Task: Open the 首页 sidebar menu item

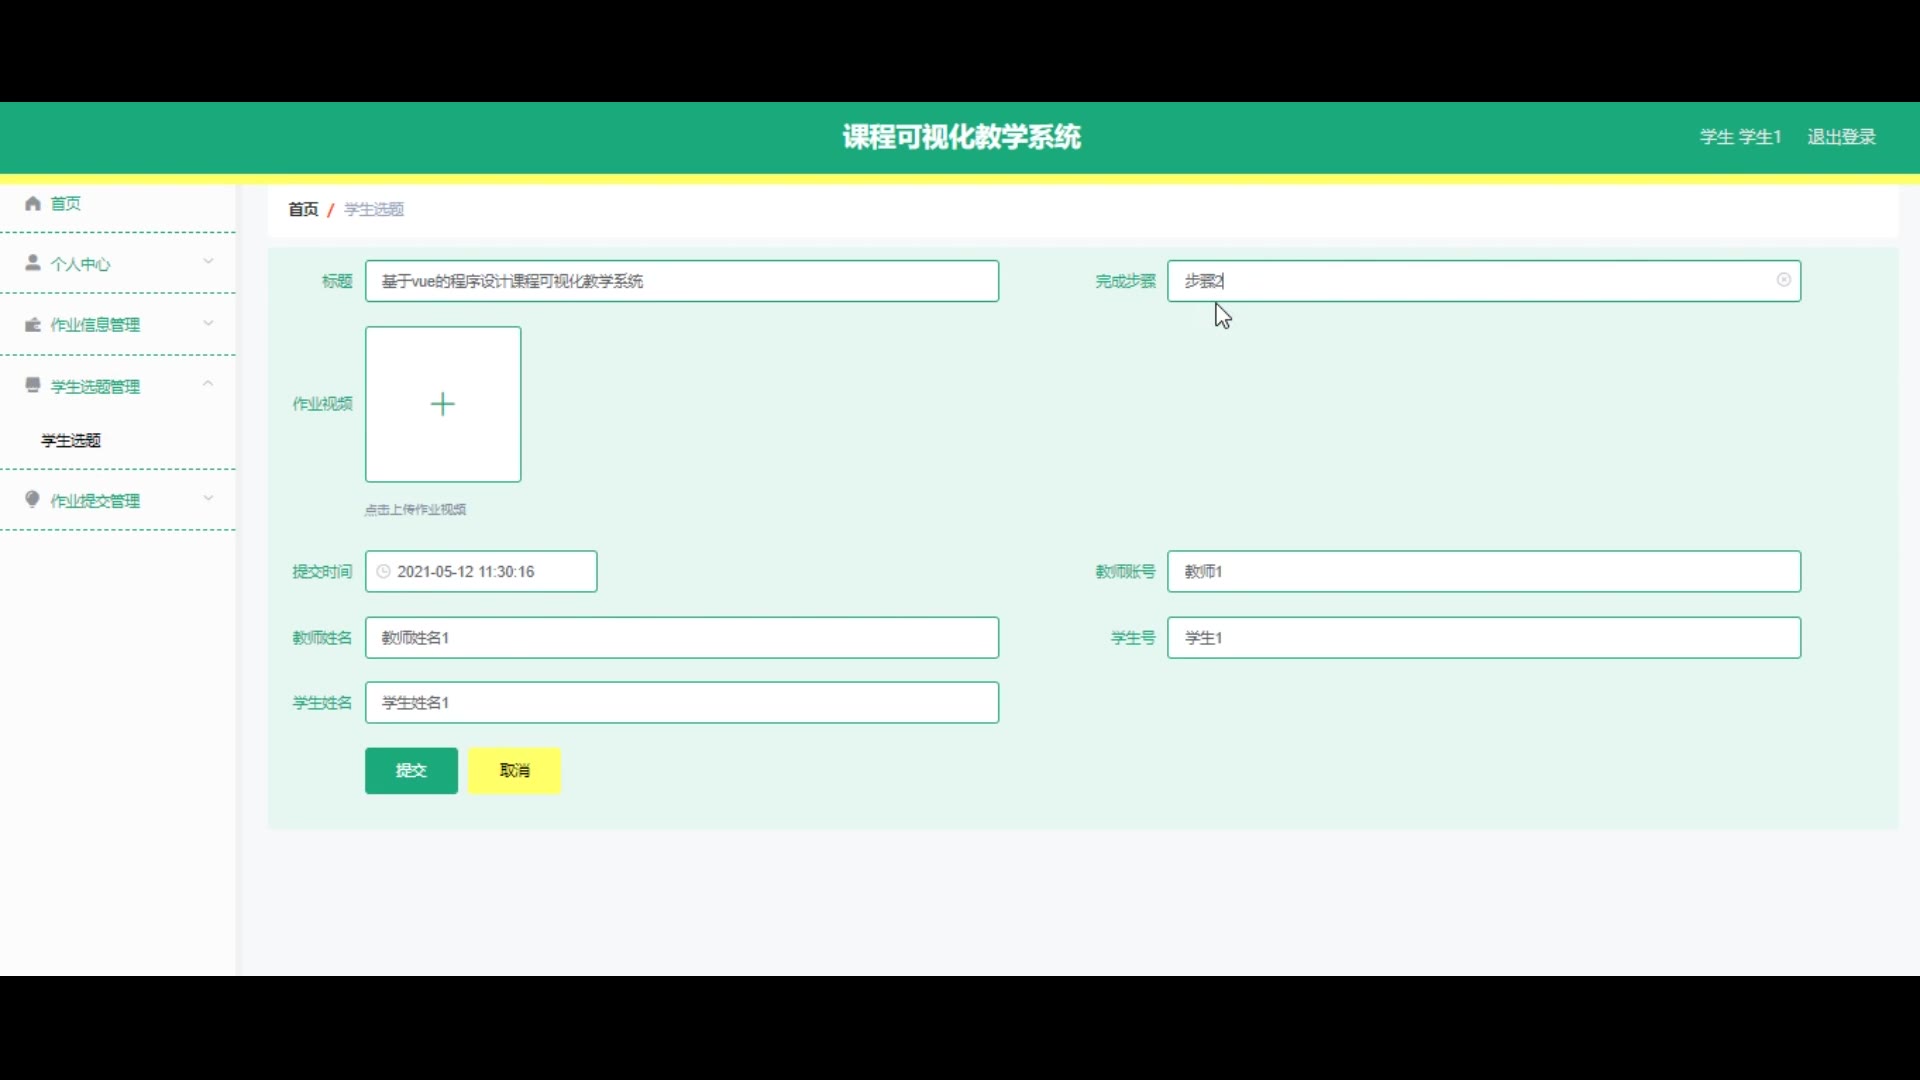Action: 66,204
